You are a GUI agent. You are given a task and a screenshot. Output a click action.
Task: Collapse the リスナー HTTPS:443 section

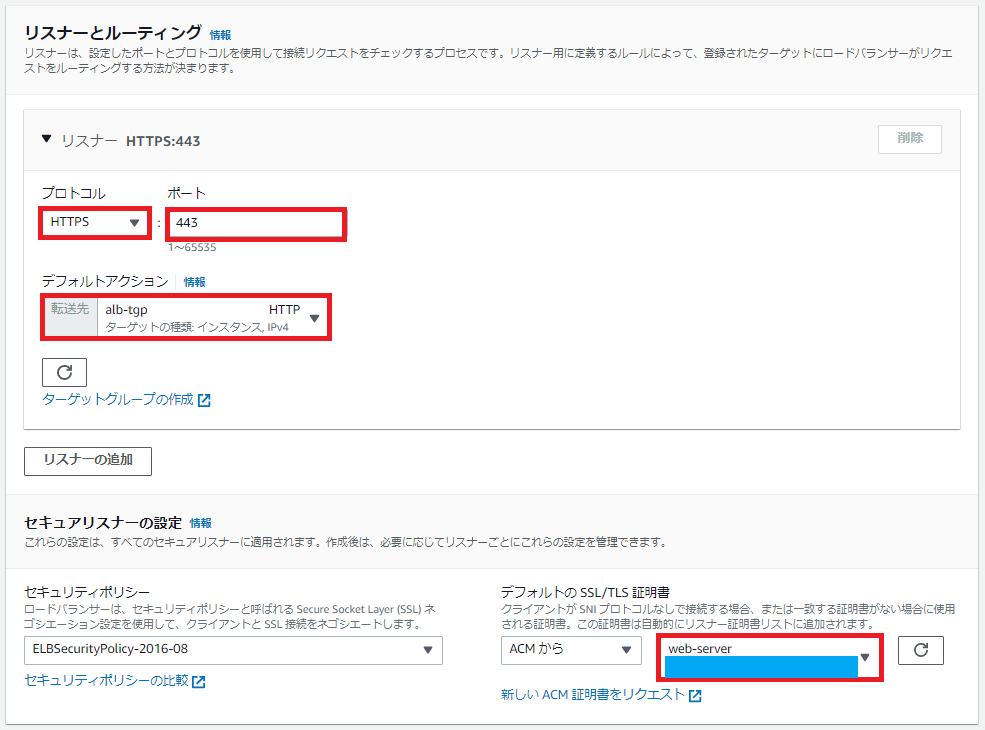click(x=45, y=141)
